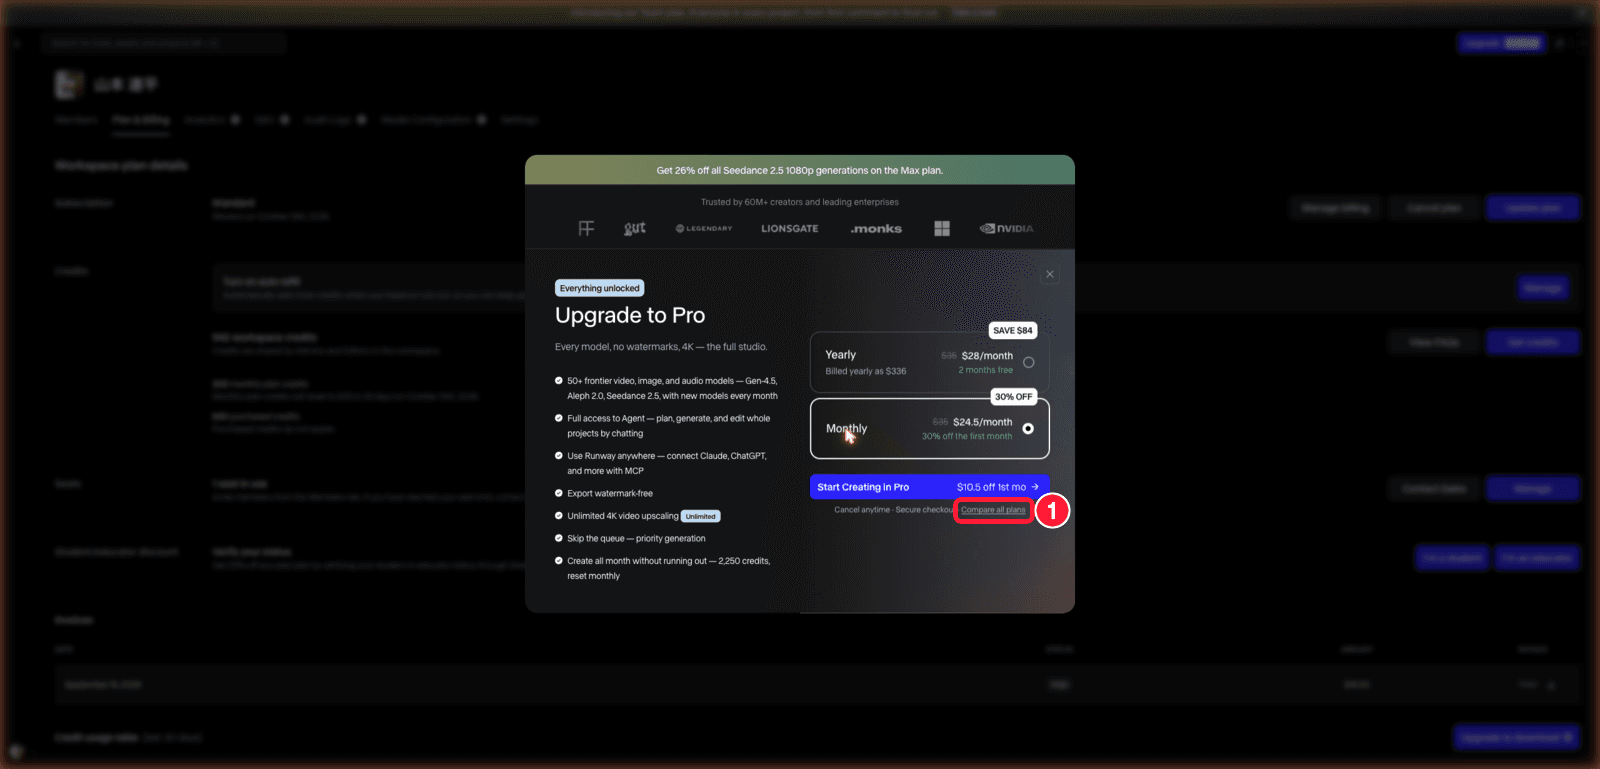
Task: Click the 30% OFF badge
Action: click(1014, 397)
